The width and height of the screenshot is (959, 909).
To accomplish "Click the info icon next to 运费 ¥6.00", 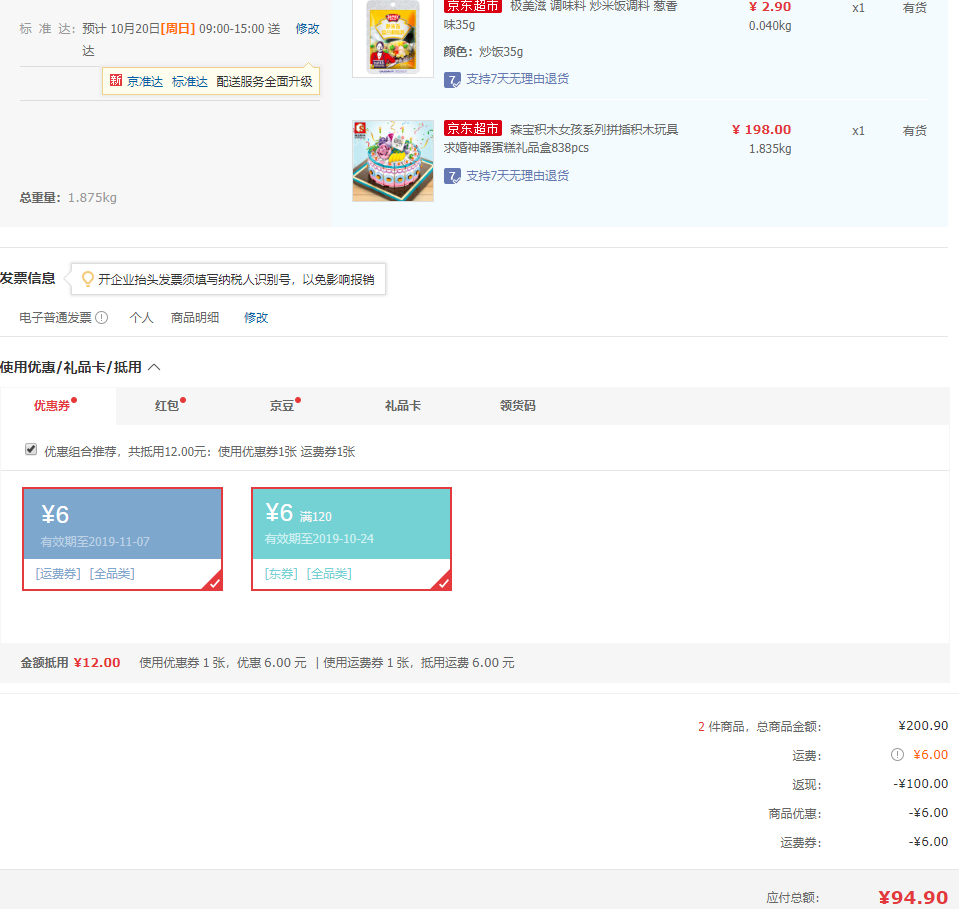I will (x=897, y=755).
